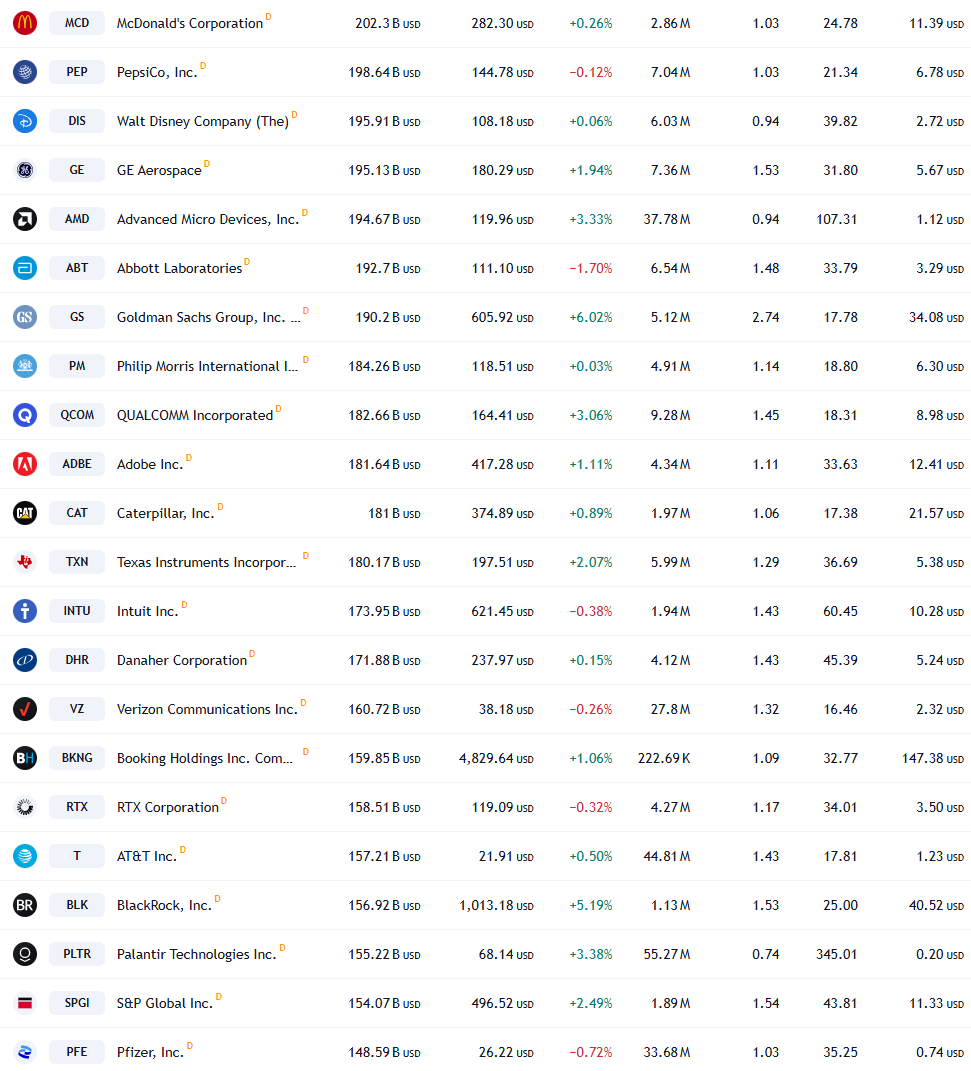Viewport: 971px width, 1071px height.
Task: Click the RTX Corporation logo icon
Action: (25, 807)
